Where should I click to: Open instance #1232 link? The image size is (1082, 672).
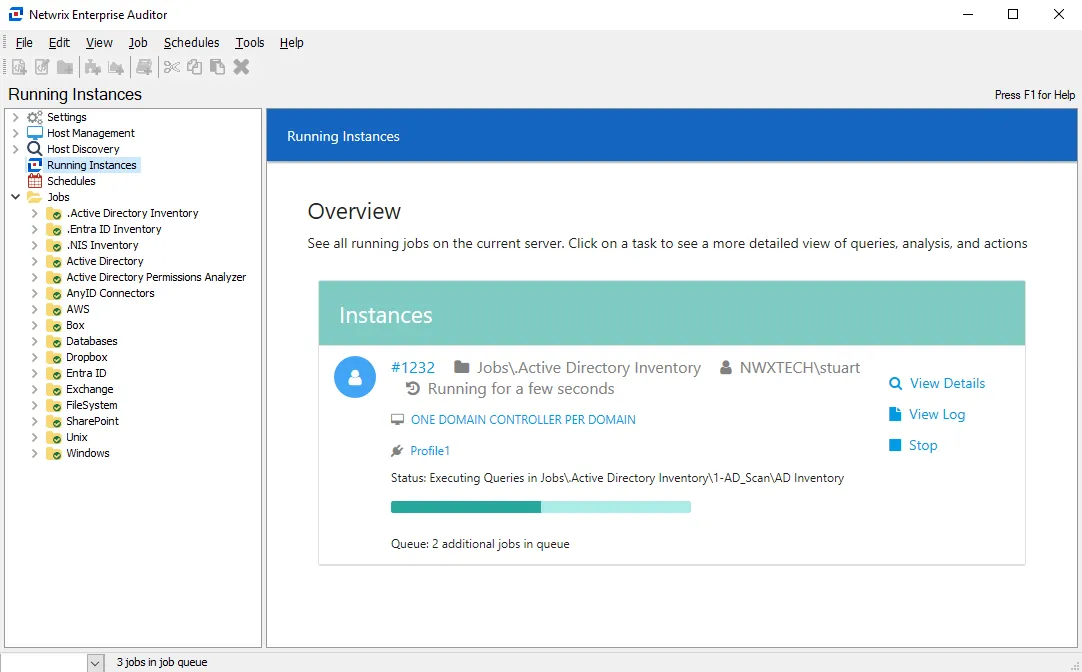coord(413,368)
